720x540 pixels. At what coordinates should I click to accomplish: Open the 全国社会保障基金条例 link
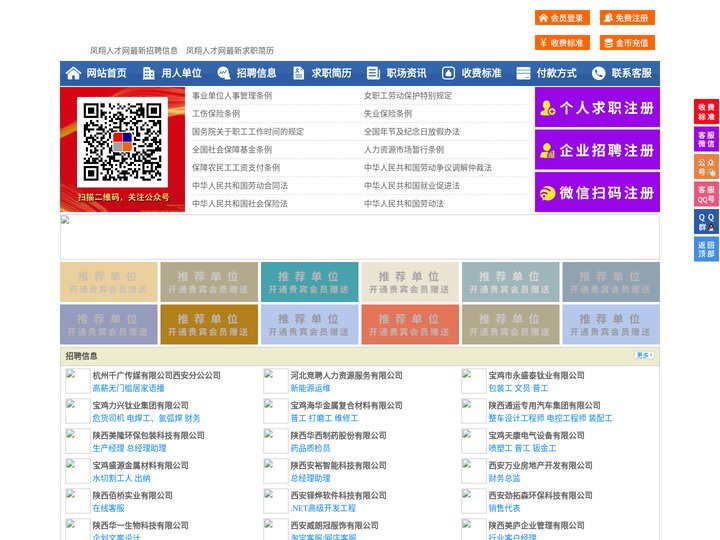pos(232,149)
